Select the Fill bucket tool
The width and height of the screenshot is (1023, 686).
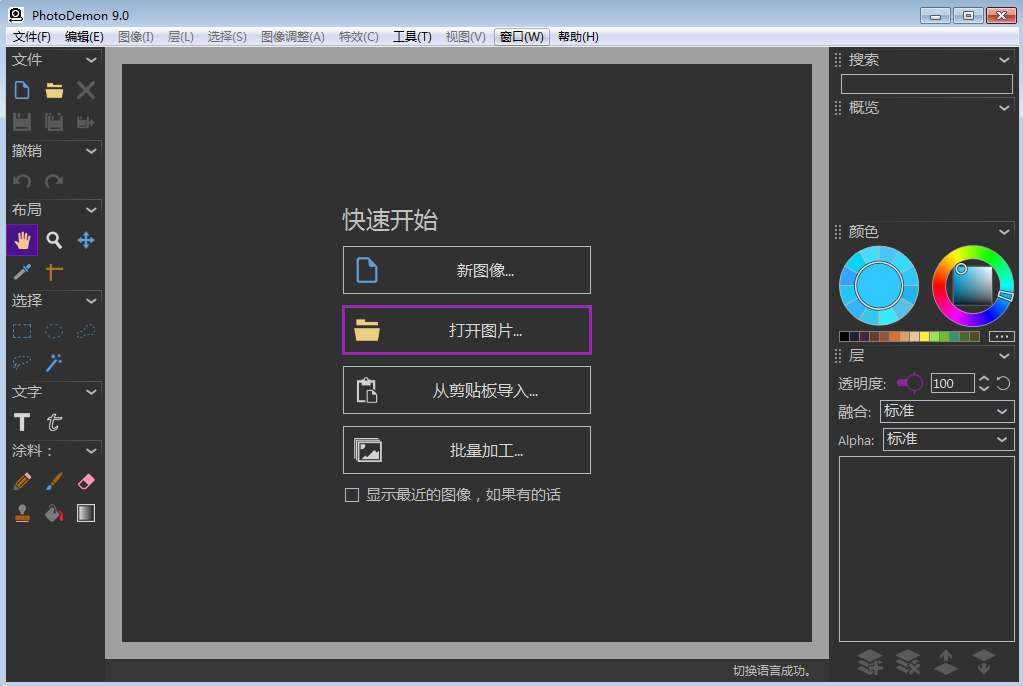[53, 512]
